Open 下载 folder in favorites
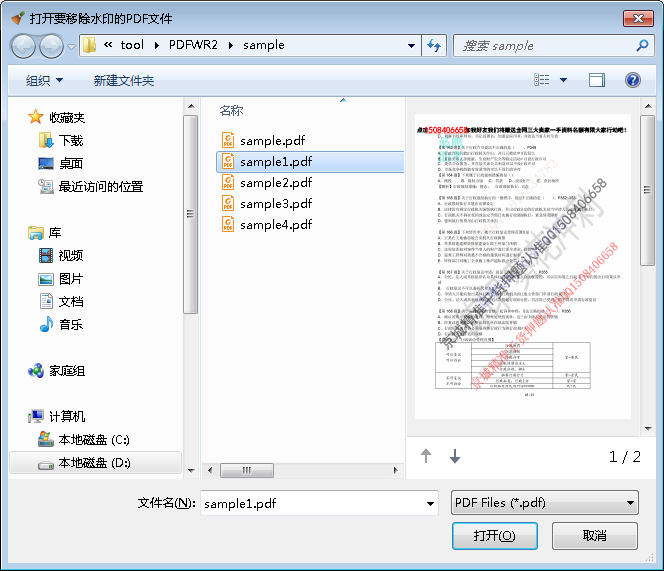 click(71, 140)
